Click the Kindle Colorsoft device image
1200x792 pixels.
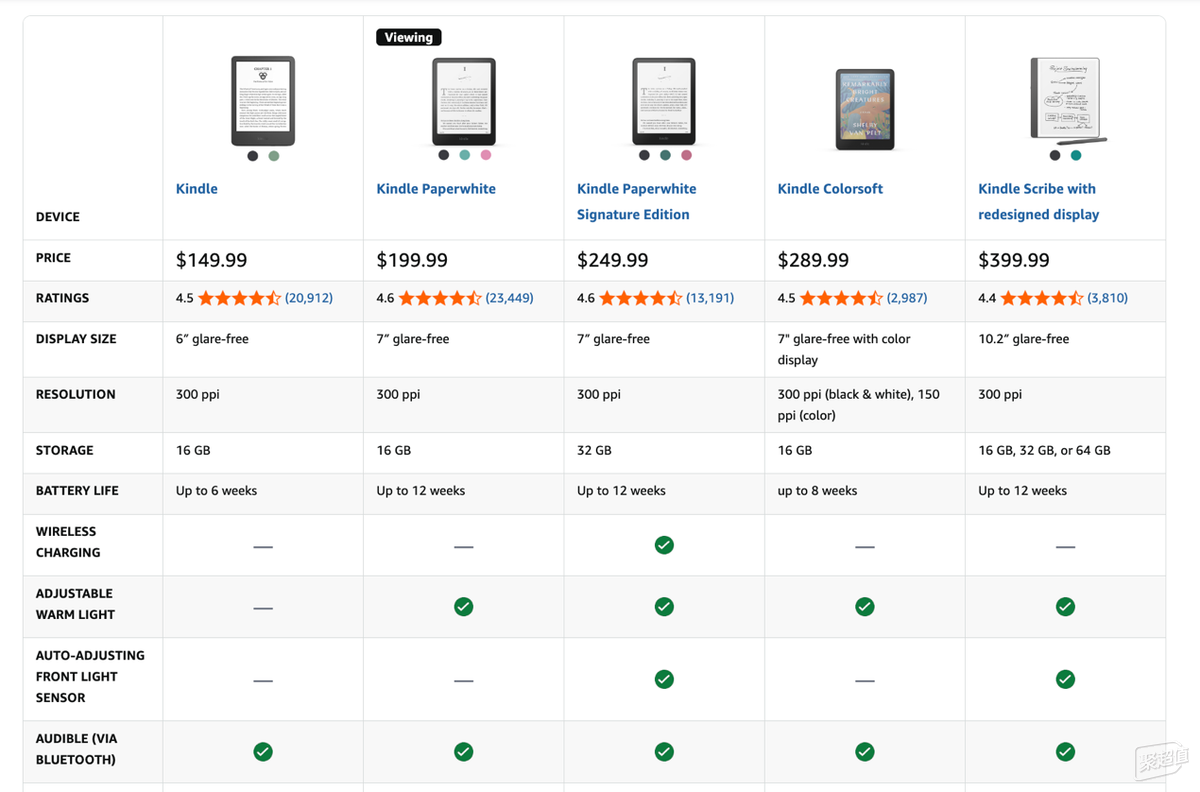point(865,110)
